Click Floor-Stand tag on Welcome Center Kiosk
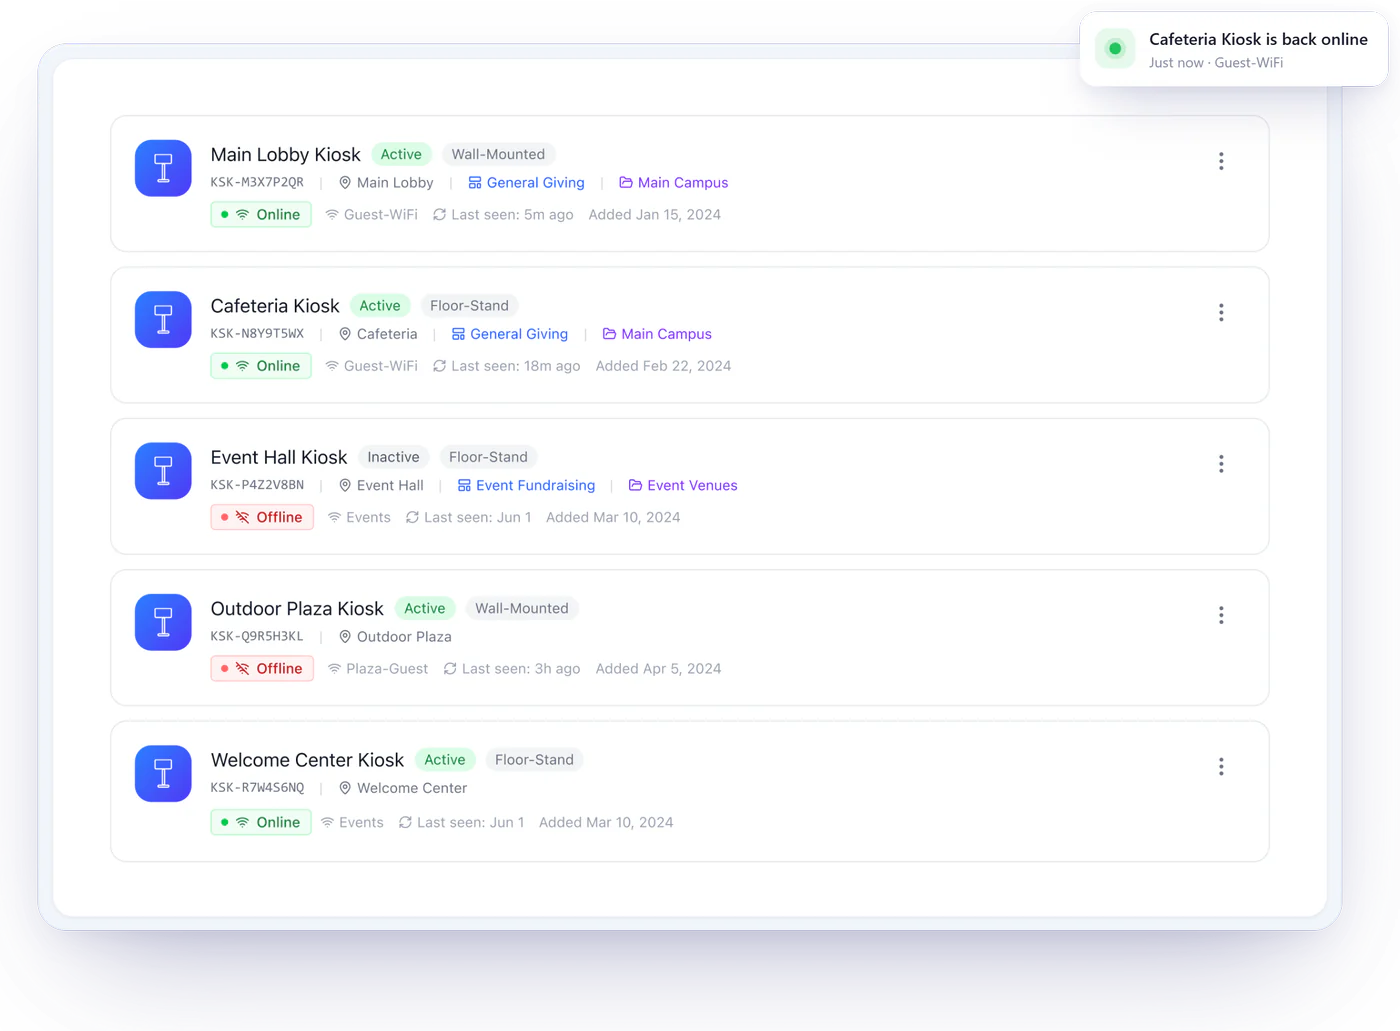 (534, 760)
